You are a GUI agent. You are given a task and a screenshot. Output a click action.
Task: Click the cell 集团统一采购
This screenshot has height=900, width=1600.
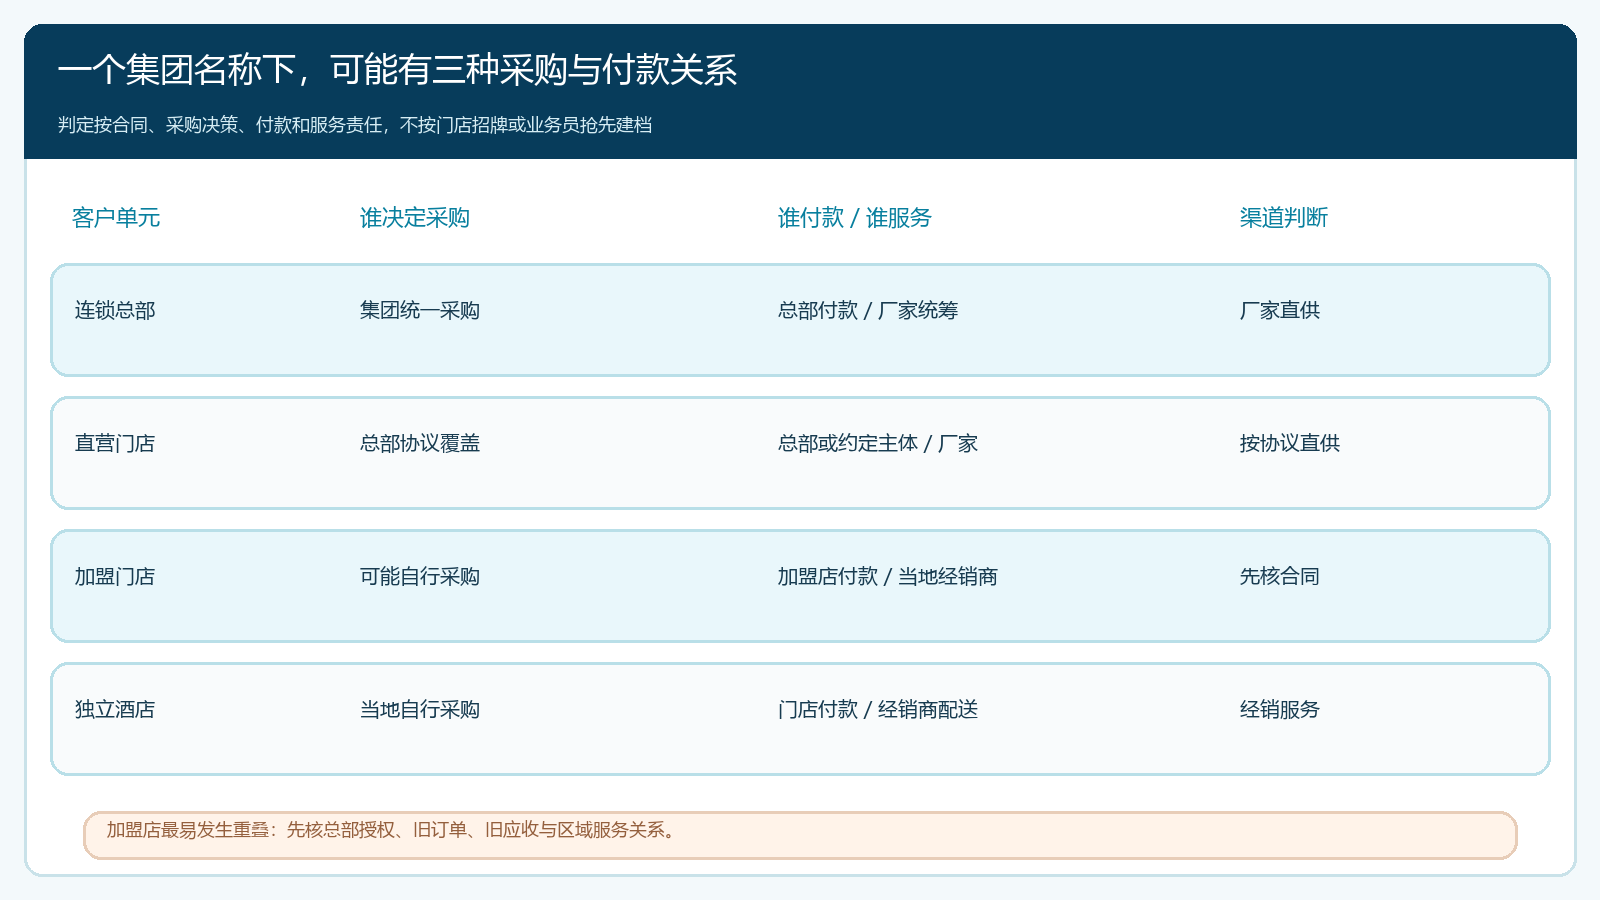[420, 311]
